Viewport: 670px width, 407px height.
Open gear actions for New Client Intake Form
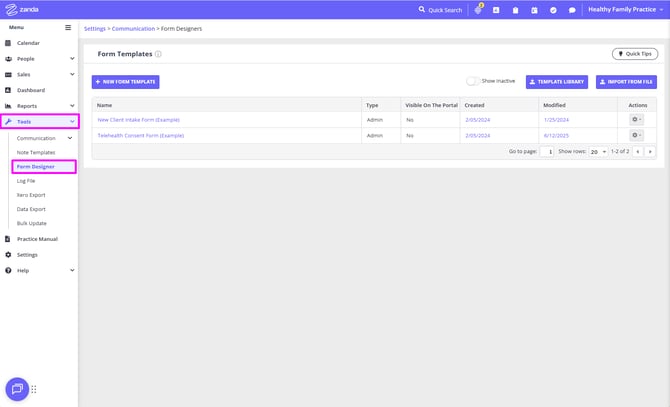click(x=637, y=120)
